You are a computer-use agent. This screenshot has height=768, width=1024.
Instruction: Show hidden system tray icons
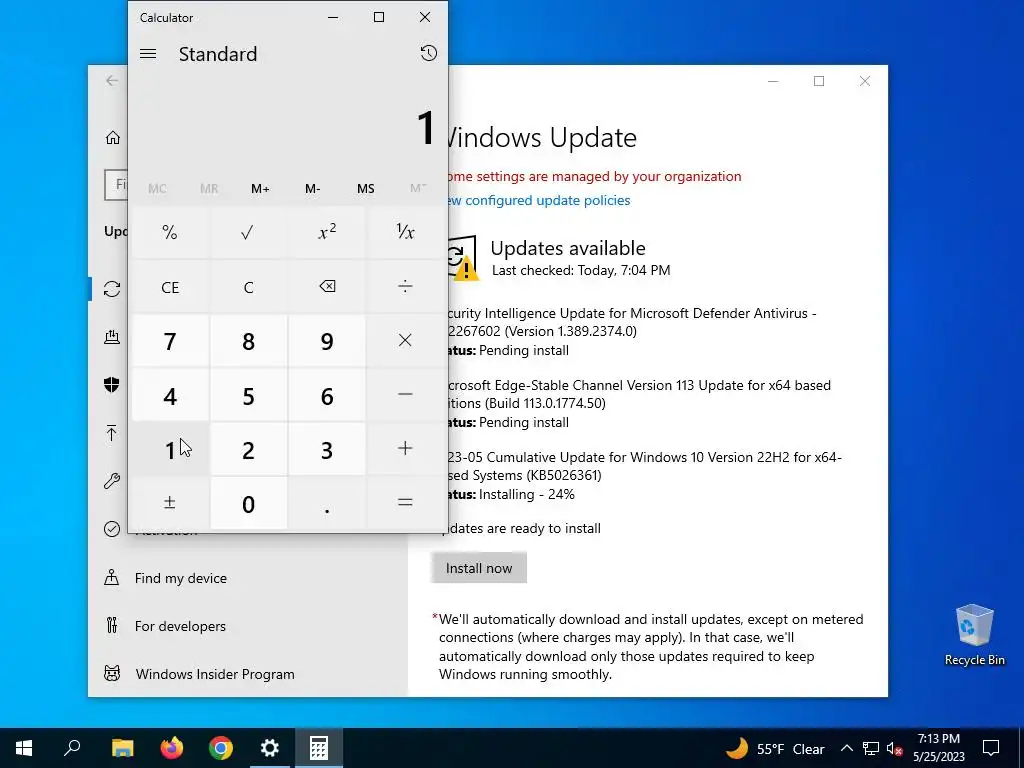coord(846,748)
